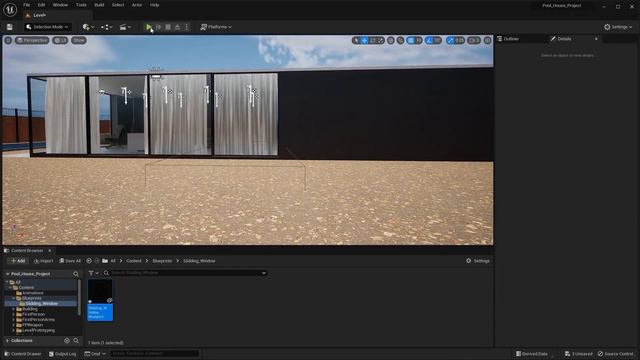Change the grid snap size value
The image size is (640, 360).
419,40
